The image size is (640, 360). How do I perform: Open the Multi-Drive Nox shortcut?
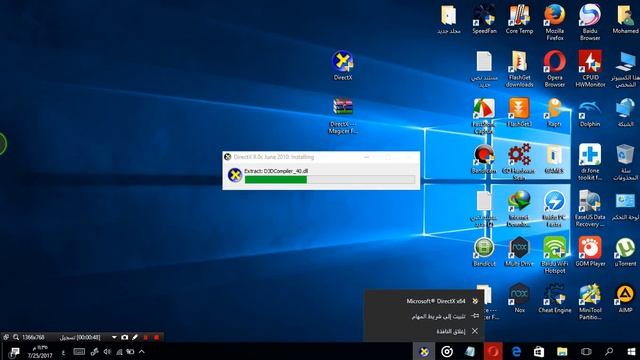click(x=519, y=252)
